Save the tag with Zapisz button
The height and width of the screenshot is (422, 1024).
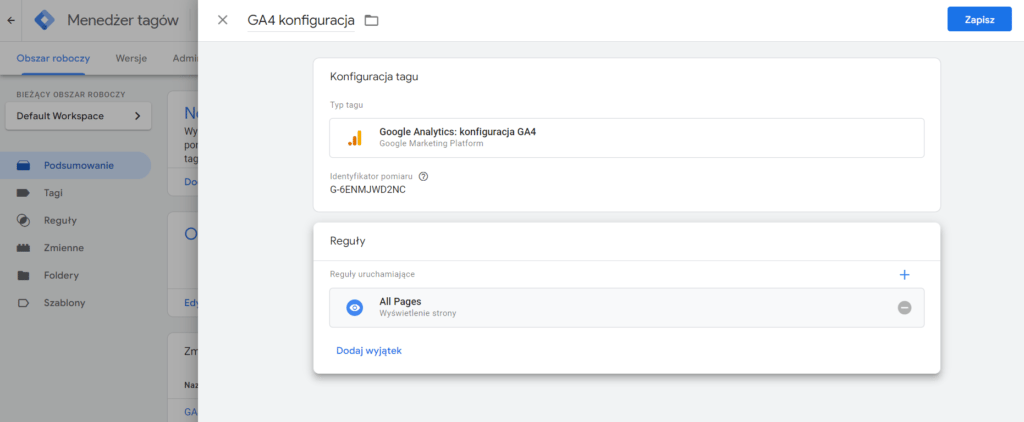click(x=979, y=20)
